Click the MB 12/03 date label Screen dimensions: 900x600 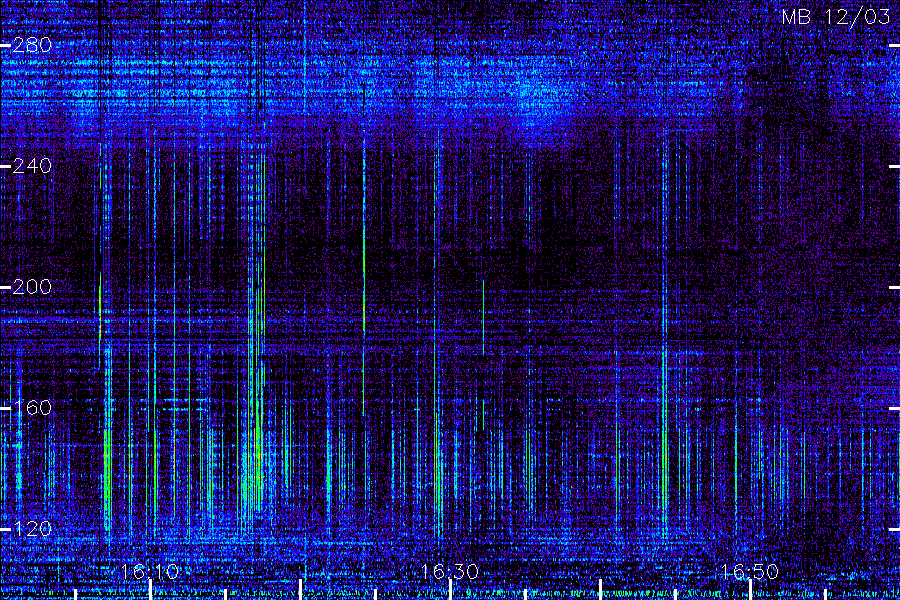point(836,17)
